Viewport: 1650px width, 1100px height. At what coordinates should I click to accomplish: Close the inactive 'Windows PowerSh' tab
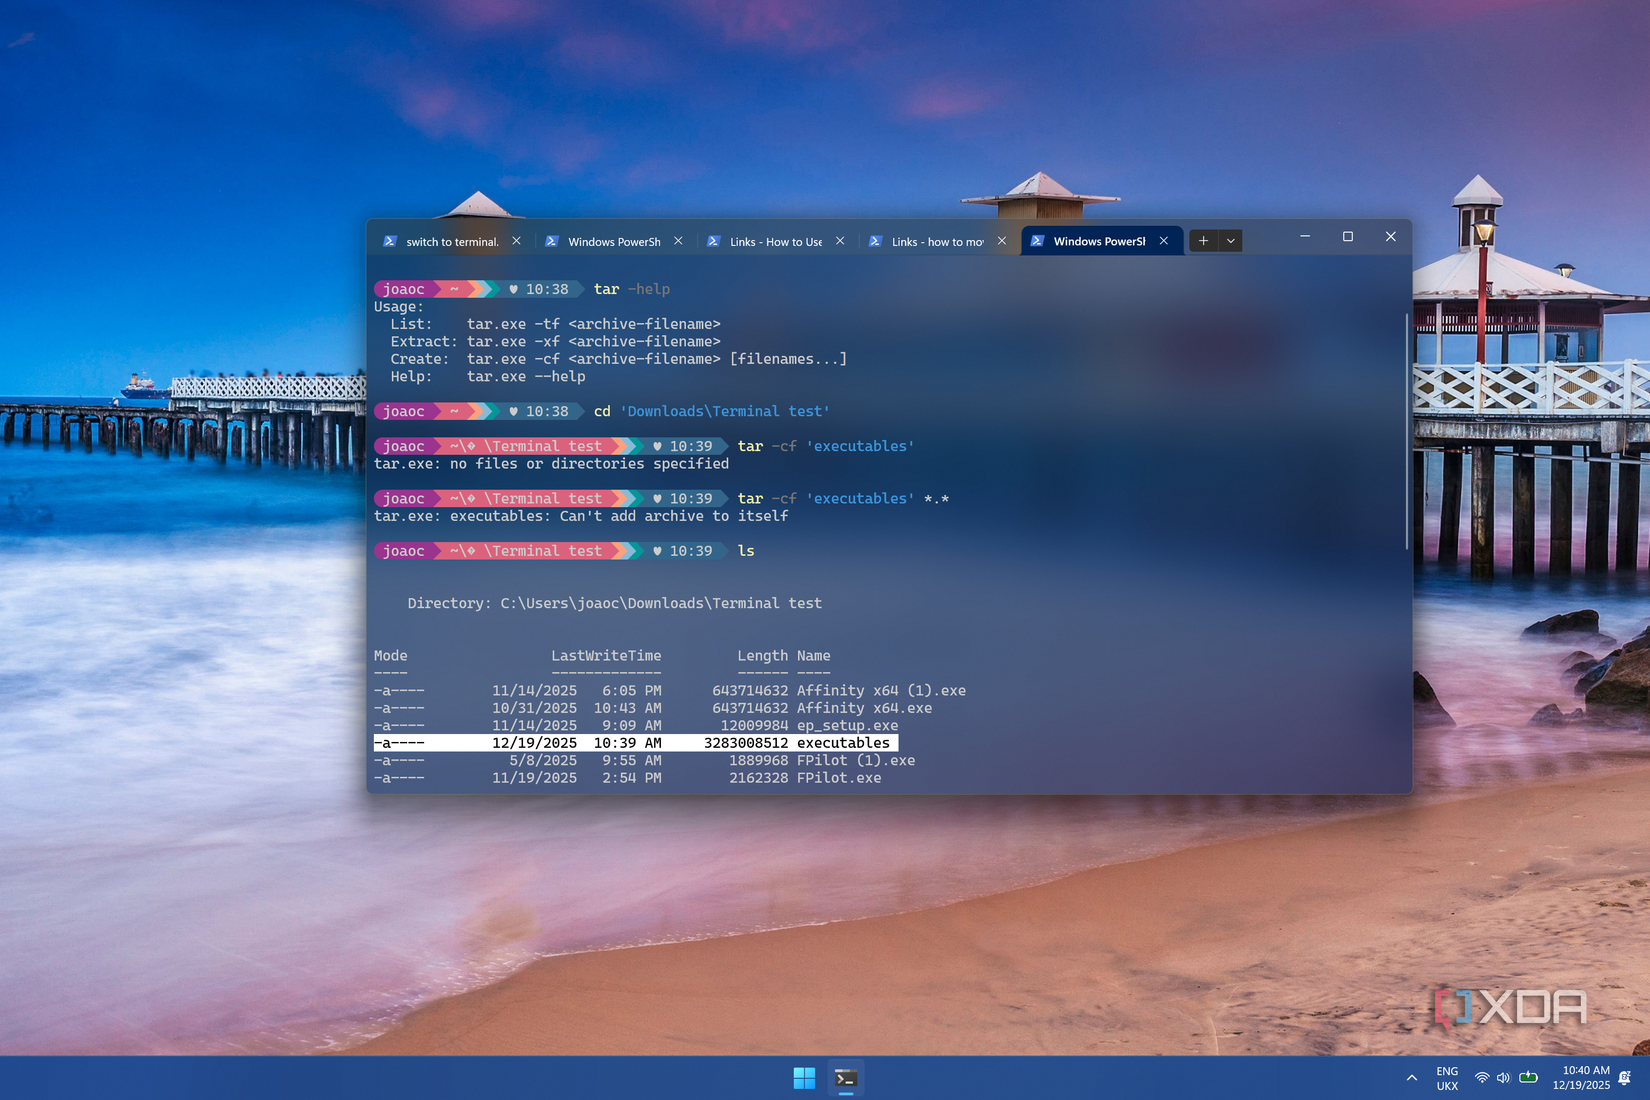pyautogui.click(x=678, y=241)
